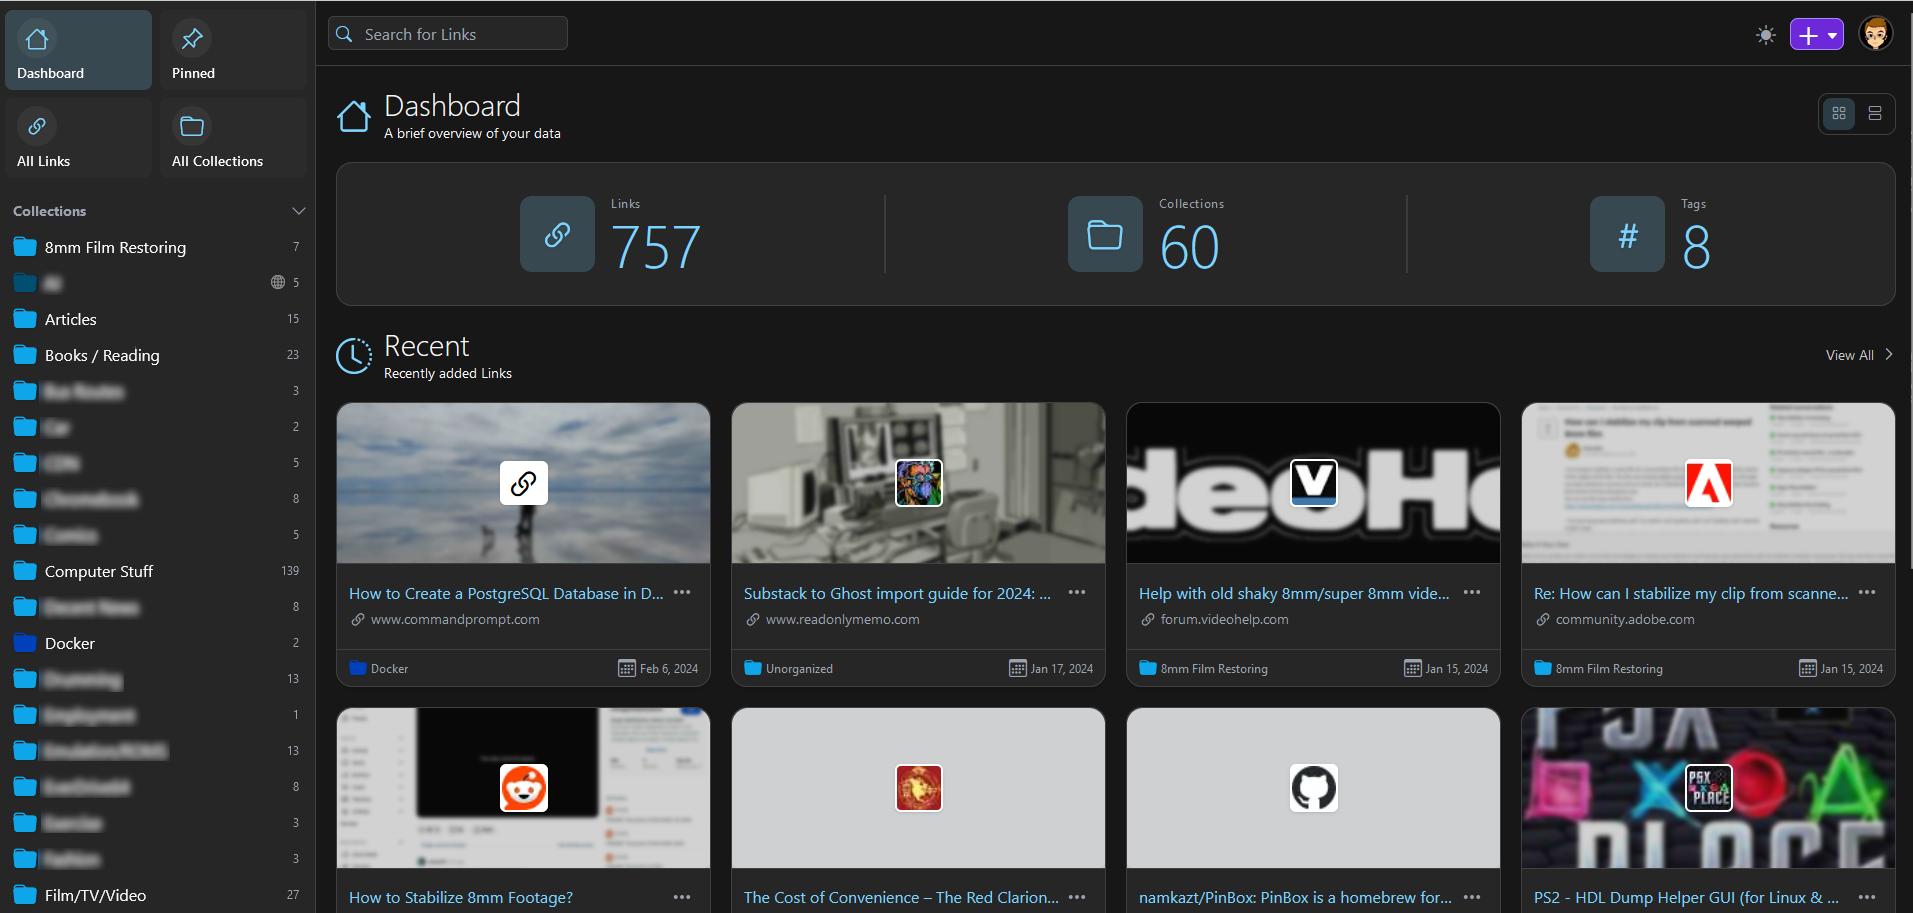Click the Tags hashtag icon

pyautogui.click(x=1628, y=234)
